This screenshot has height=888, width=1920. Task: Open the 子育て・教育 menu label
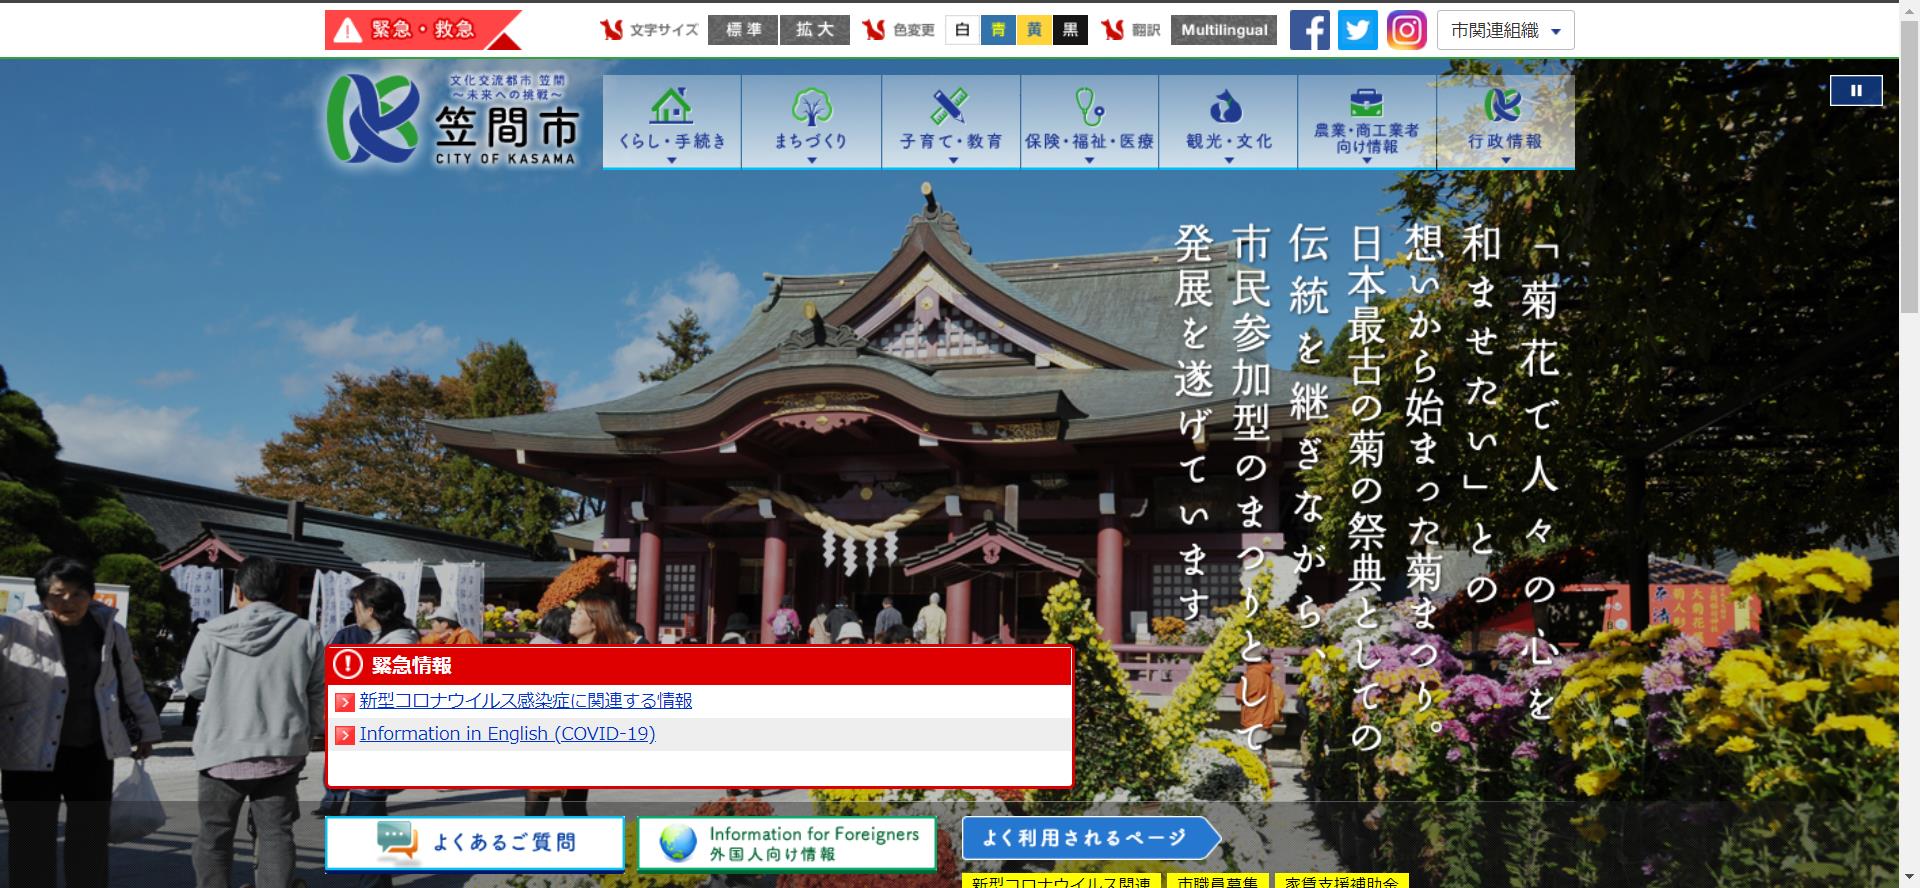click(950, 141)
